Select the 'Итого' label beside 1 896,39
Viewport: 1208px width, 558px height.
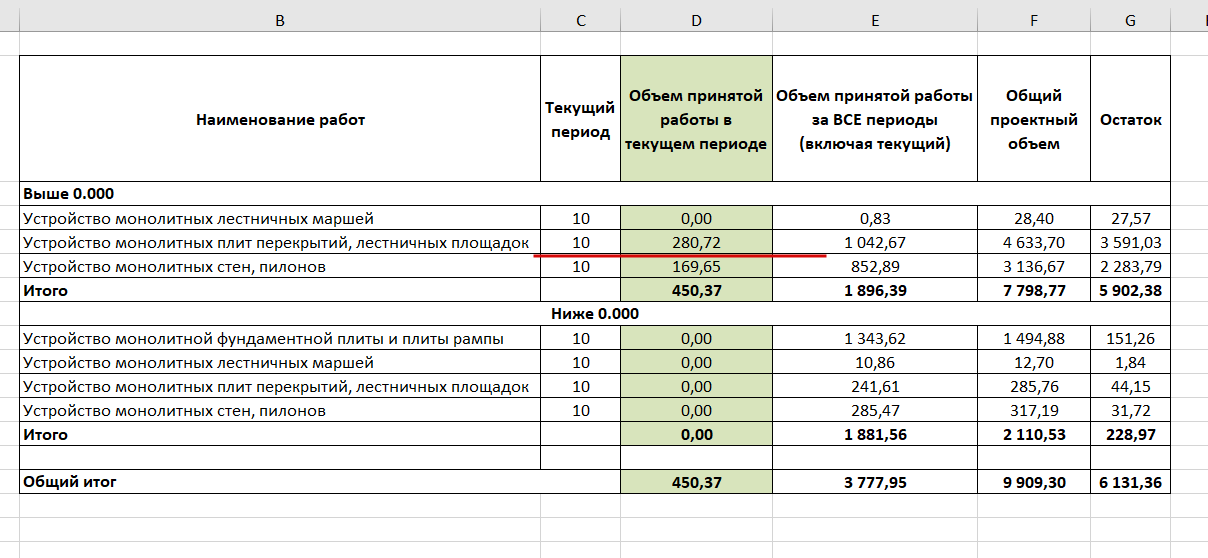[280, 291]
